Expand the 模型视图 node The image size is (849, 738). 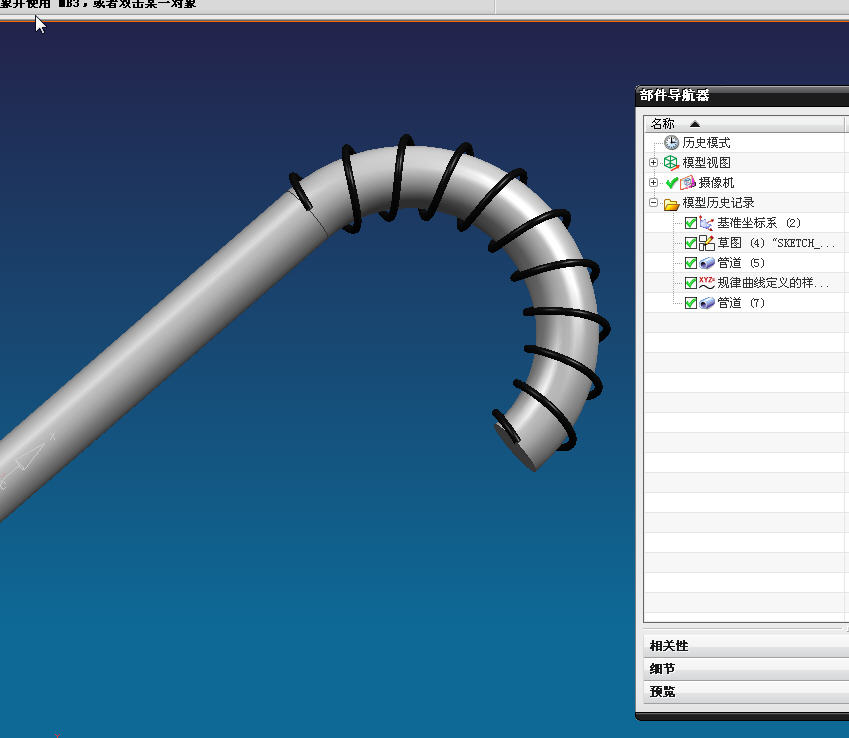click(x=654, y=162)
